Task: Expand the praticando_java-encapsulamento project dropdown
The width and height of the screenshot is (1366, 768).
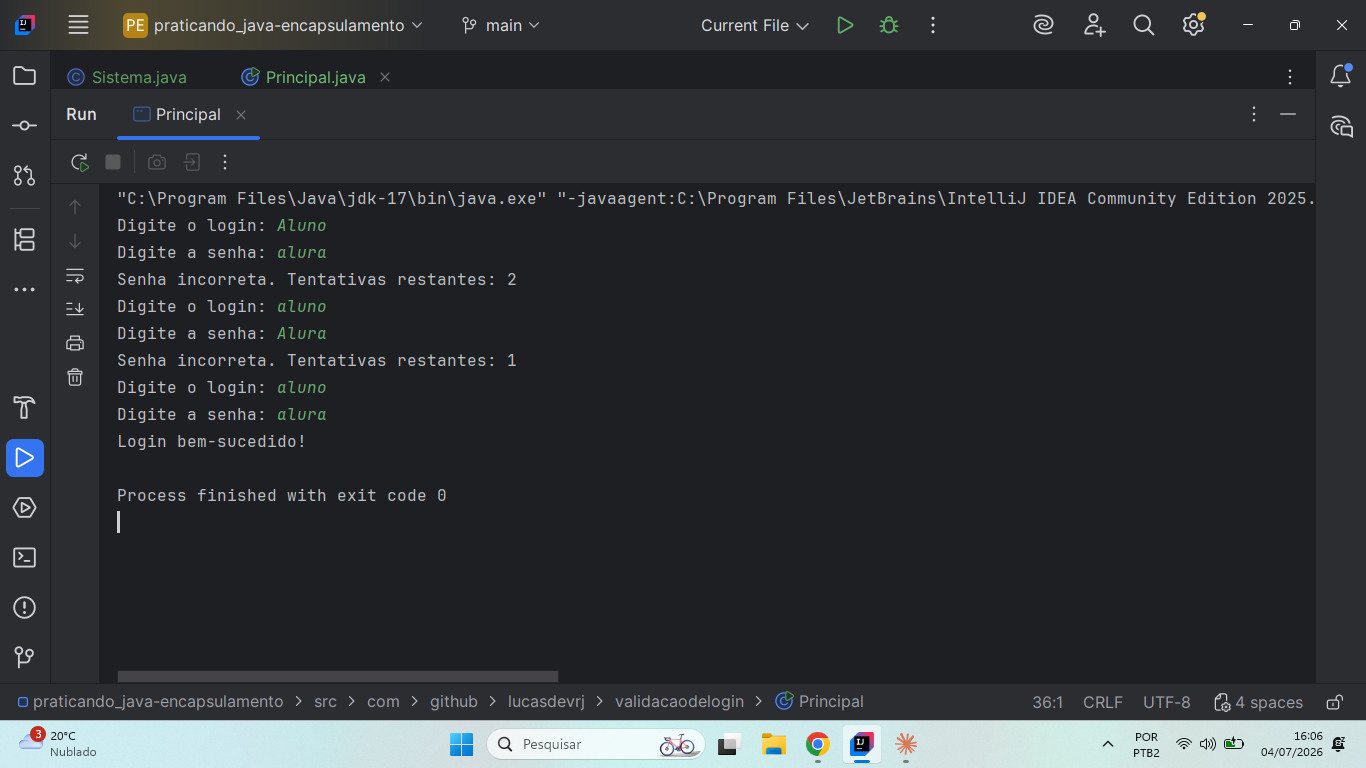Action: click(x=273, y=25)
